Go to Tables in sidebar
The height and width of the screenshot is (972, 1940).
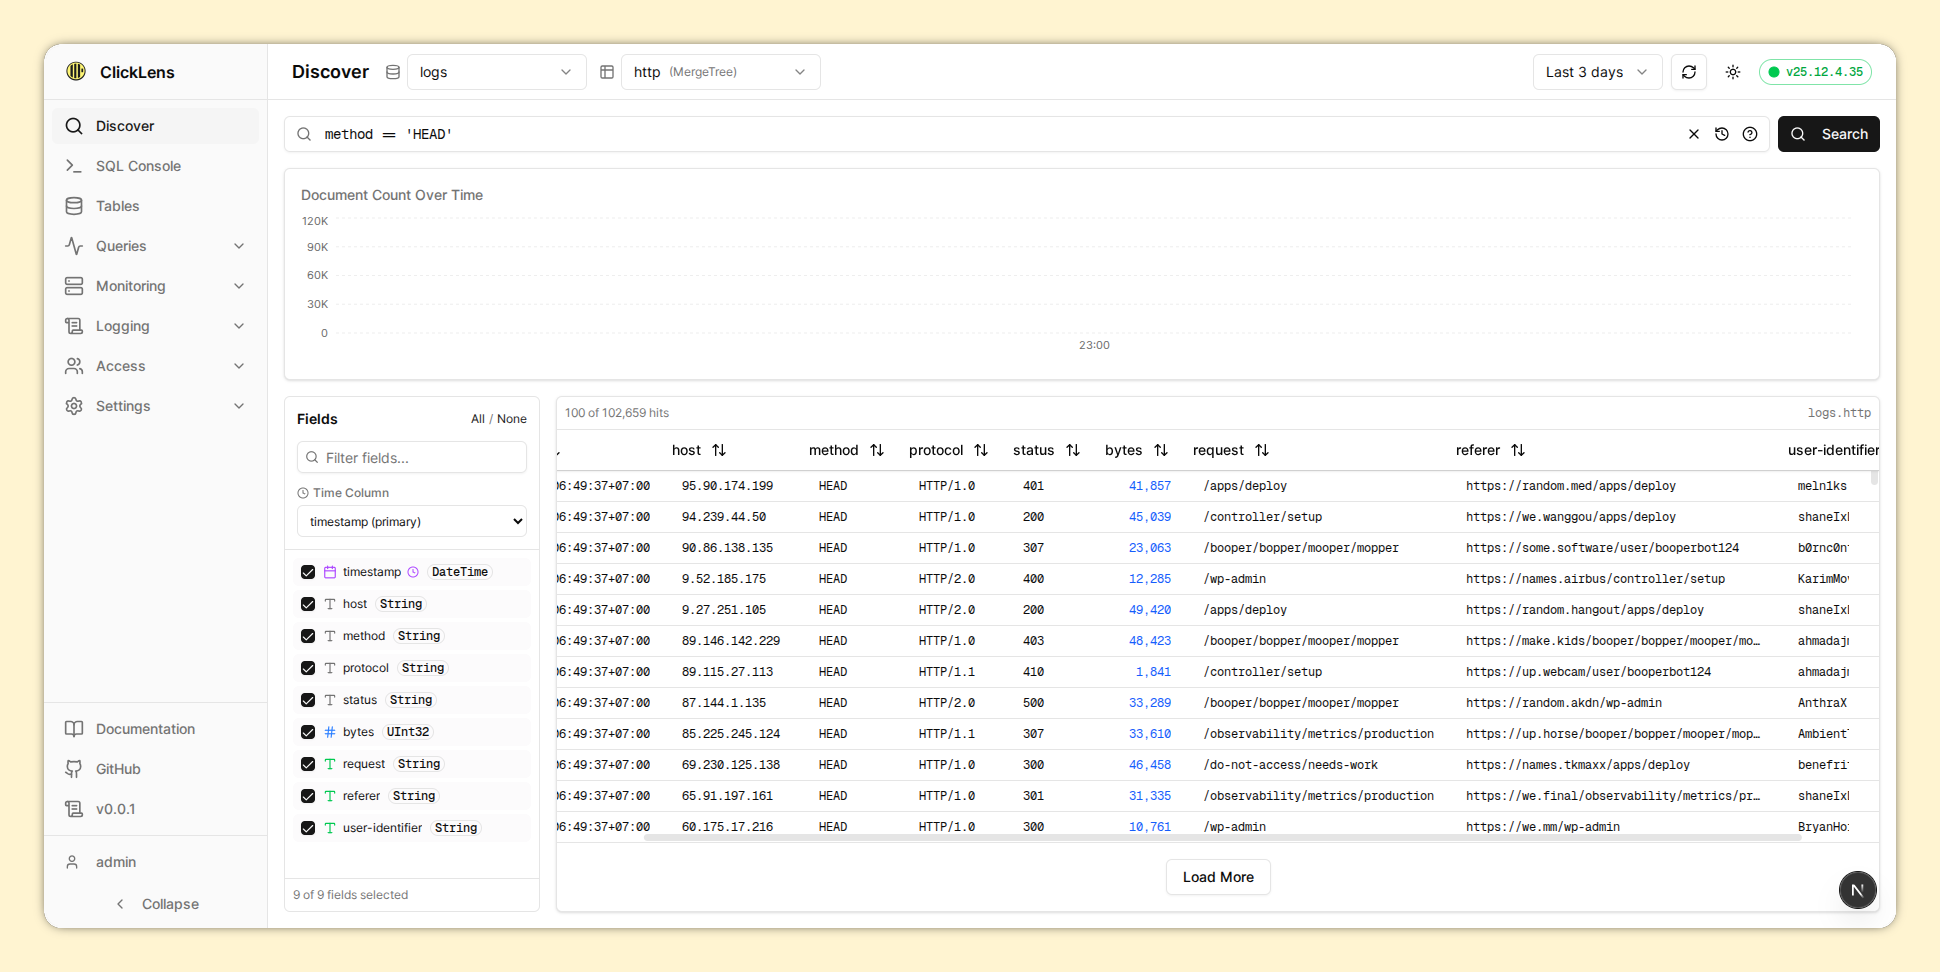click(117, 206)
